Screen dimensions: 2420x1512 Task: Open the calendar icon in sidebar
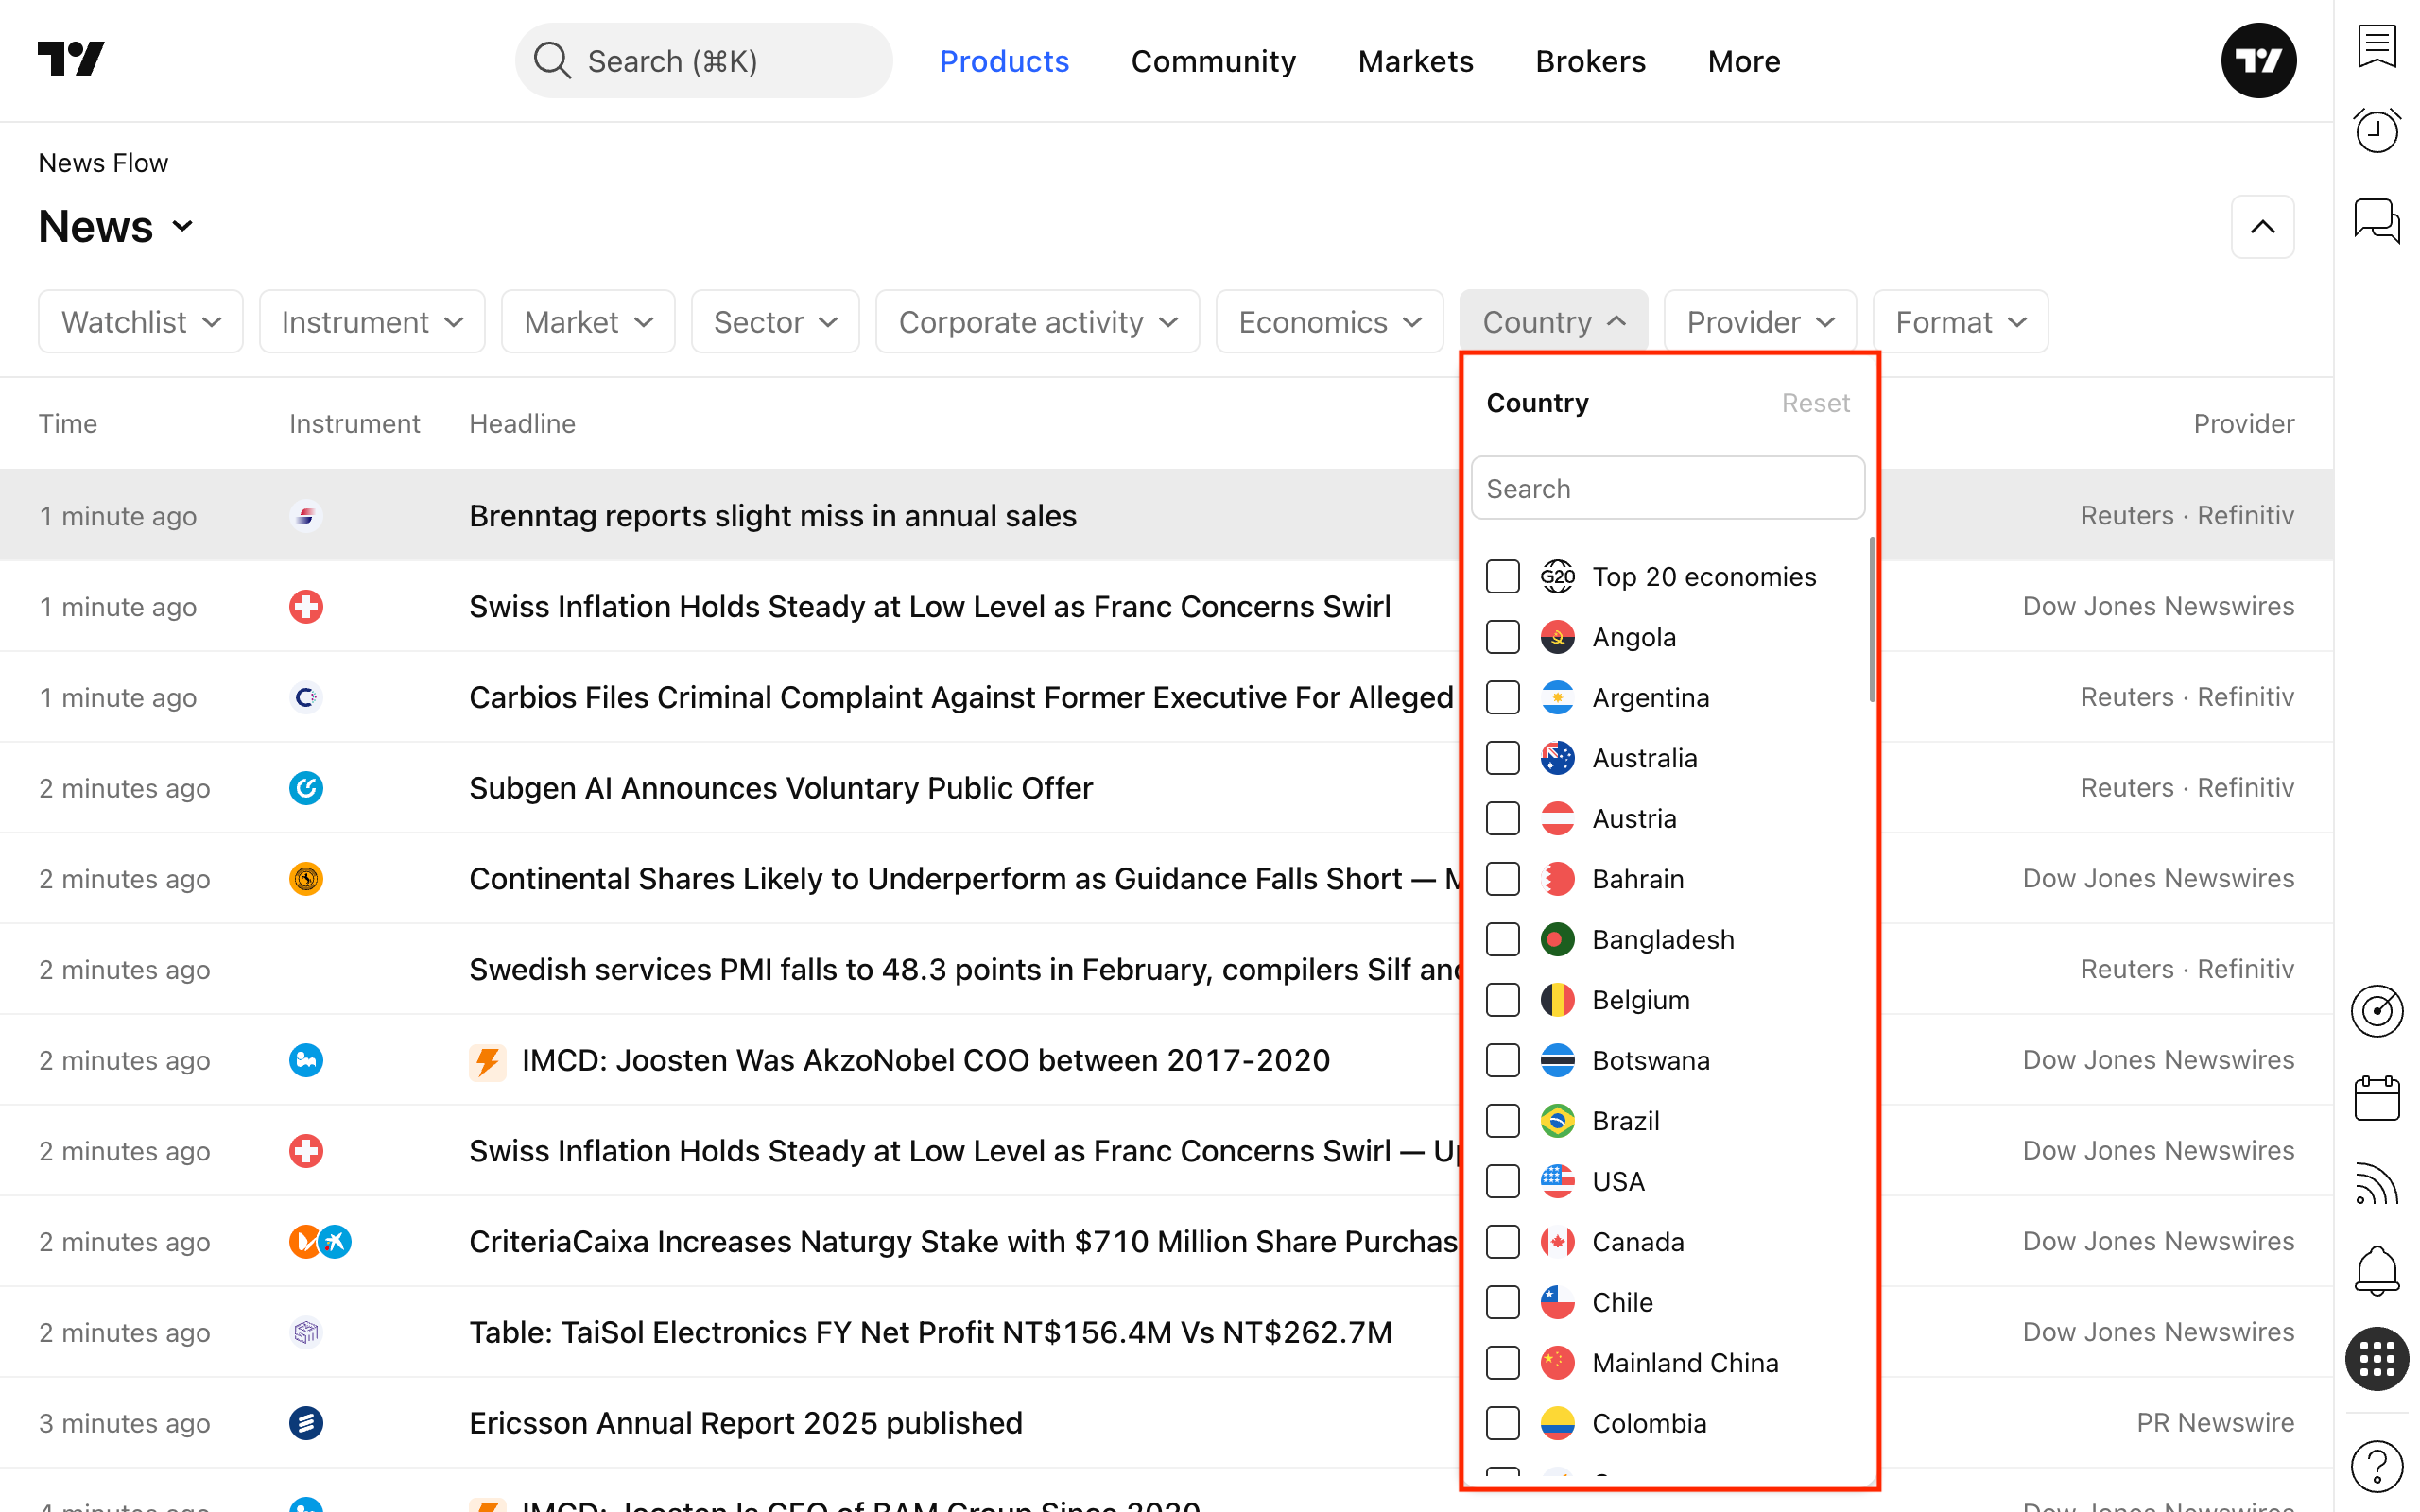(2376, 1099)
